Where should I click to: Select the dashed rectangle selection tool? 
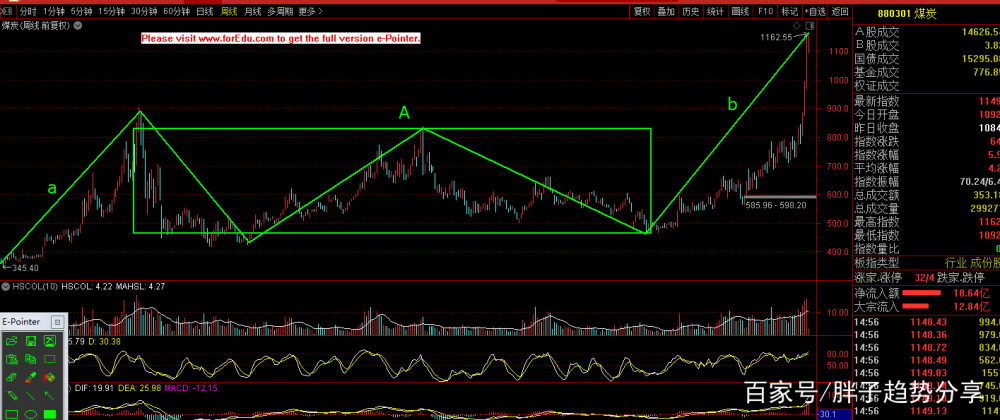pyautogui.click(x=49, y=359)
